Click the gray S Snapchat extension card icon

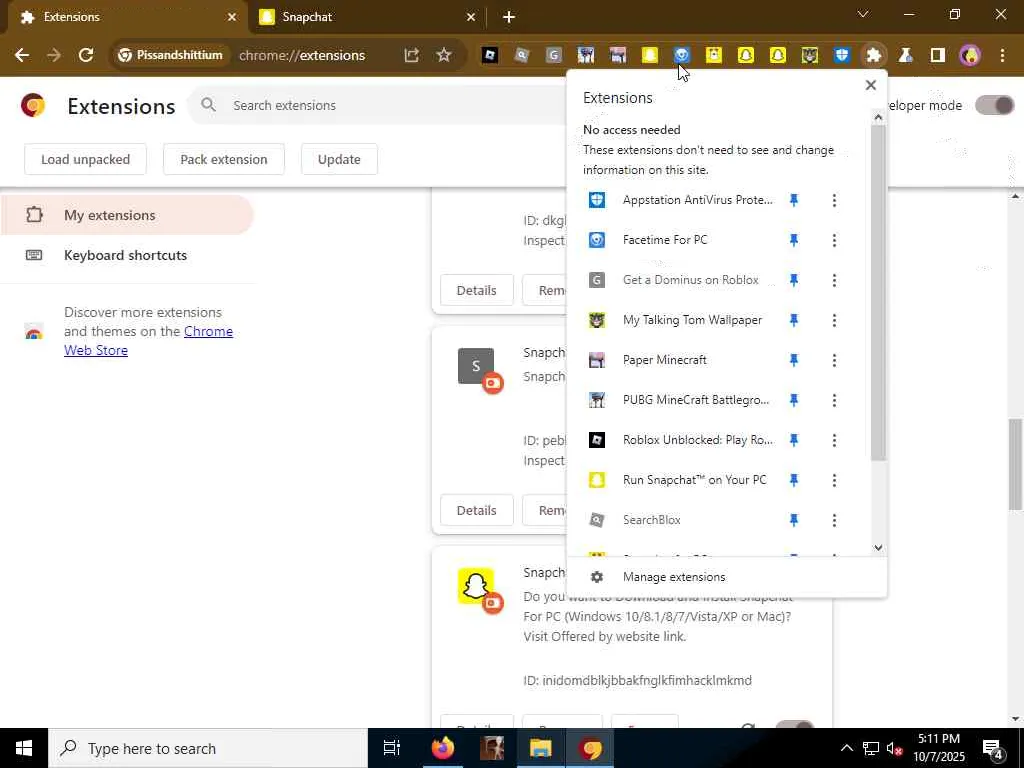(x=476, y=366)
